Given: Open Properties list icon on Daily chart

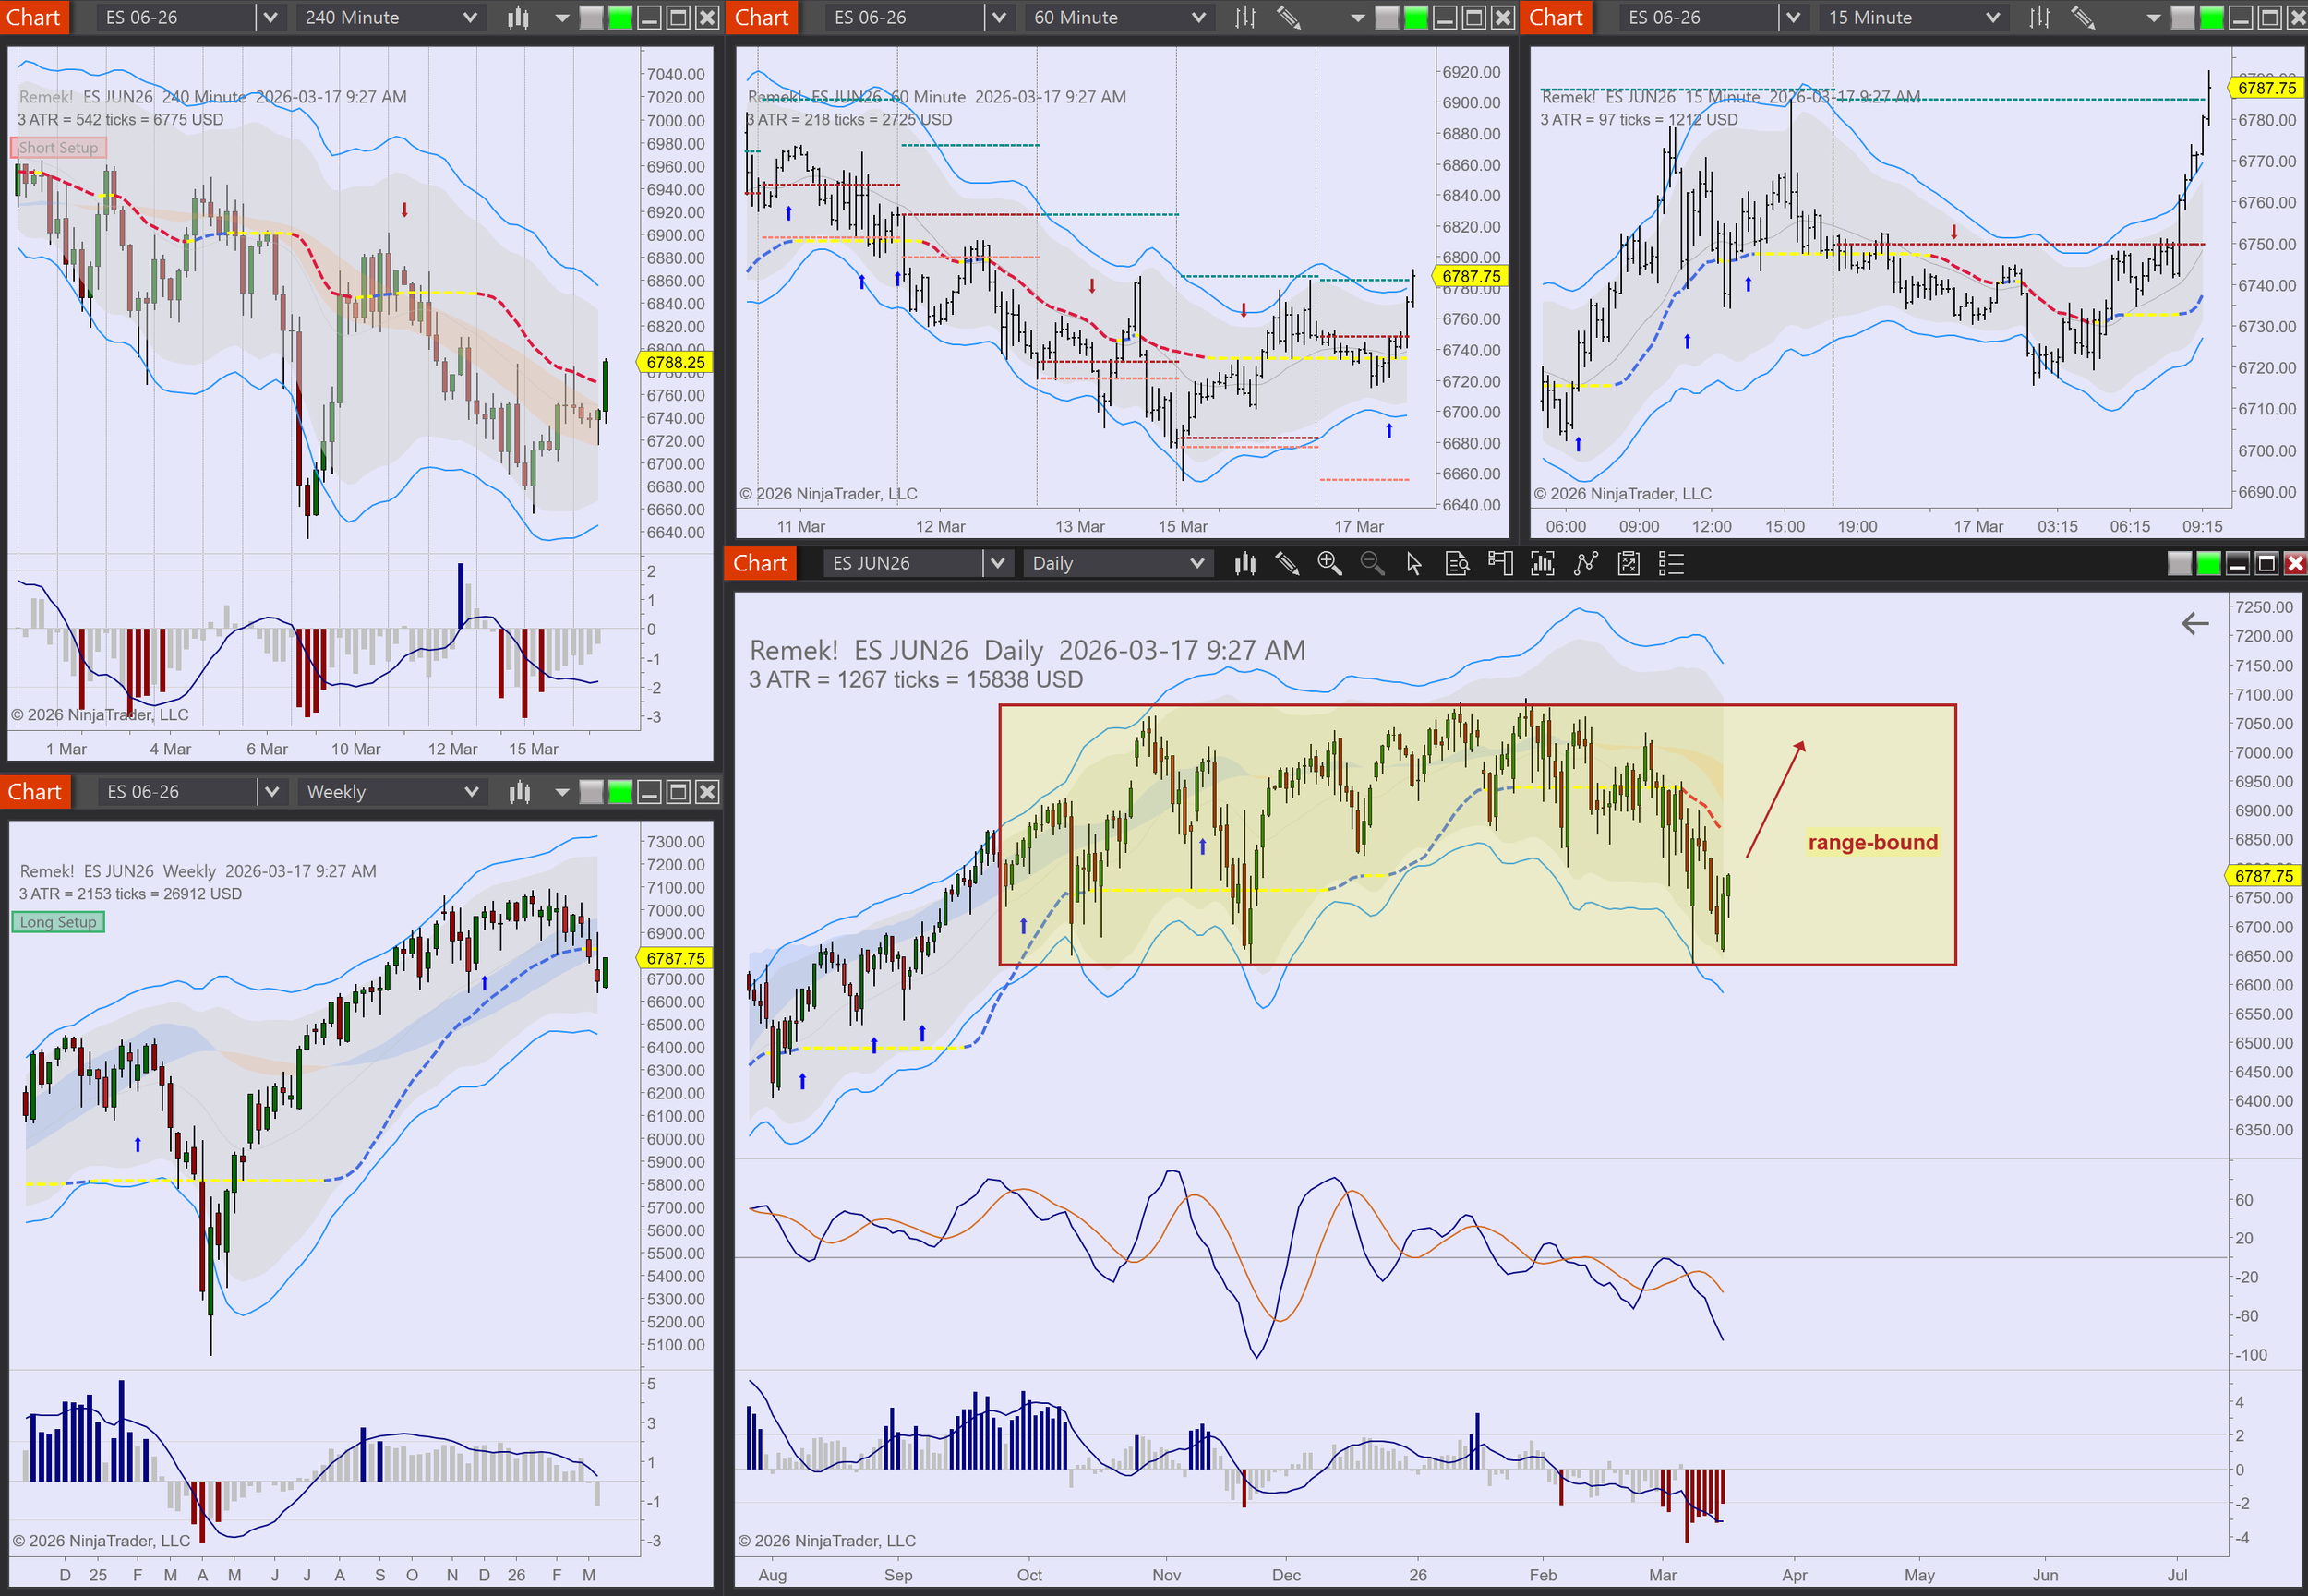Looking at the screenshot, I should (1671, 564).
